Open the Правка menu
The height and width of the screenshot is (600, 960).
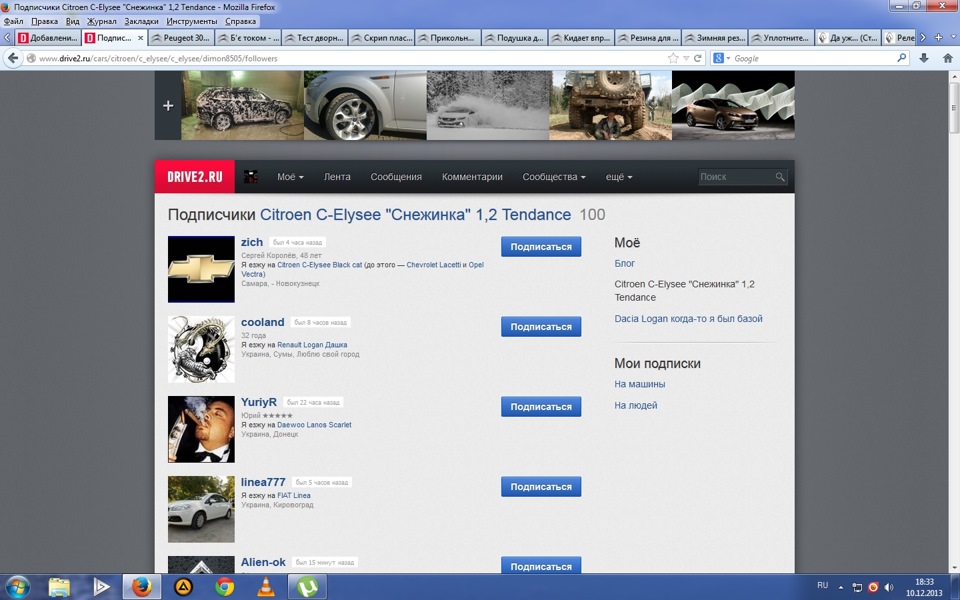click(x=44, y=21)
